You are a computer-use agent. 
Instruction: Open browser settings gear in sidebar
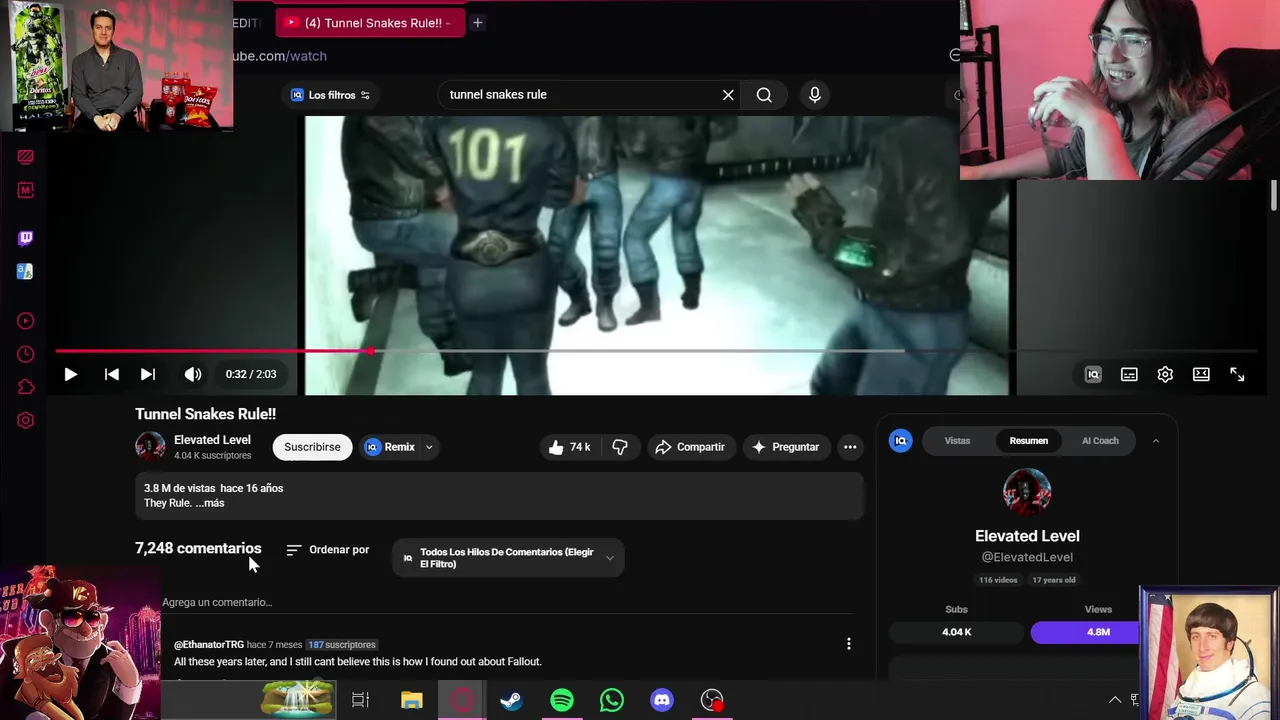tap(25, 420)
